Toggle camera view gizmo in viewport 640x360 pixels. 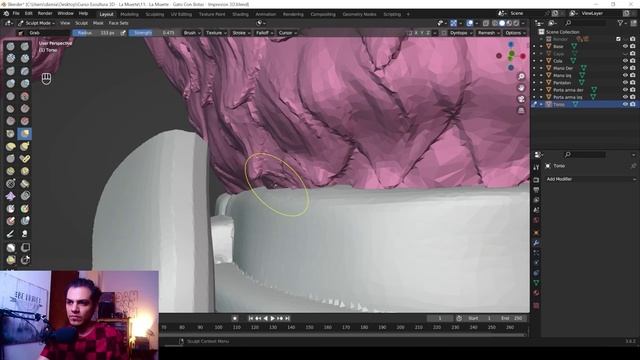(521, 99)
